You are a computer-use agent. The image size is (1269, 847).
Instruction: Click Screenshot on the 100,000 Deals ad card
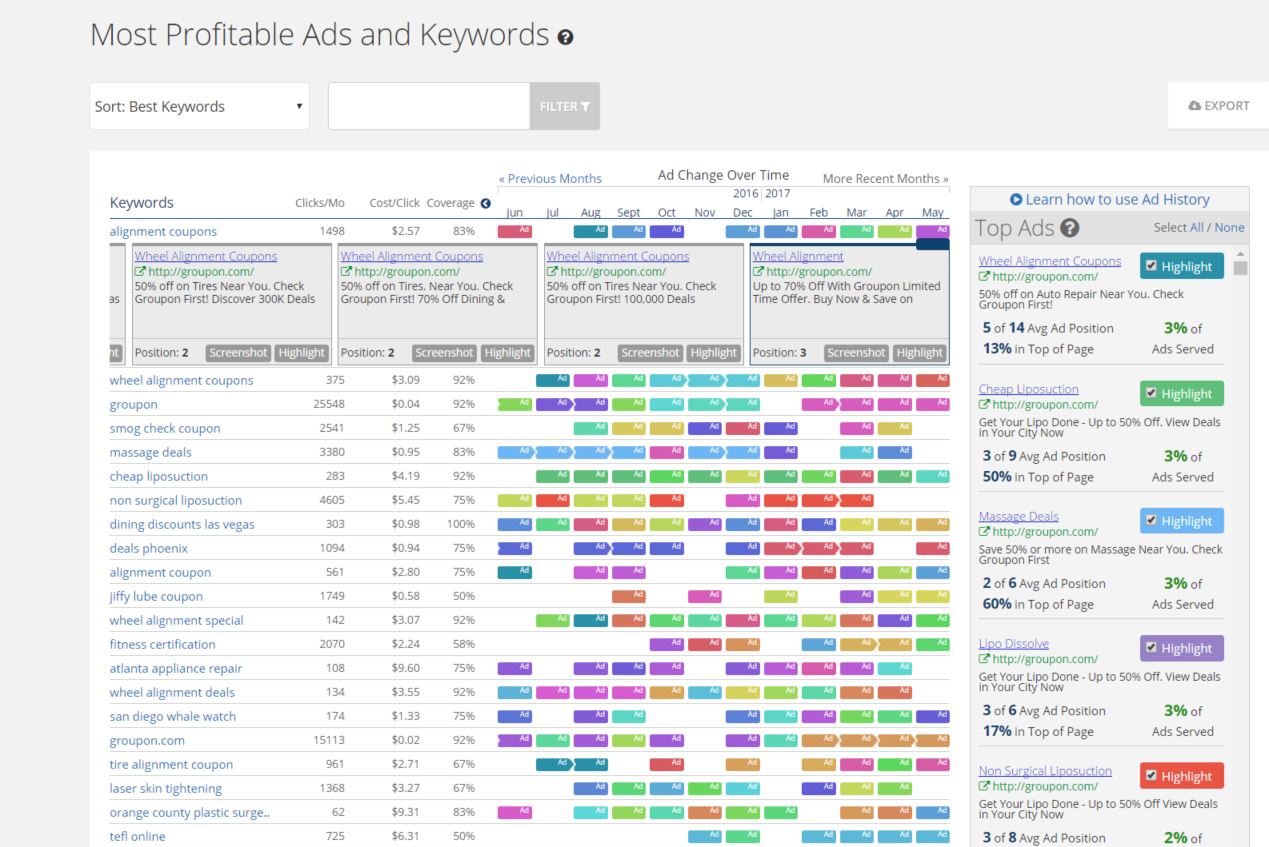click(650, 353)
